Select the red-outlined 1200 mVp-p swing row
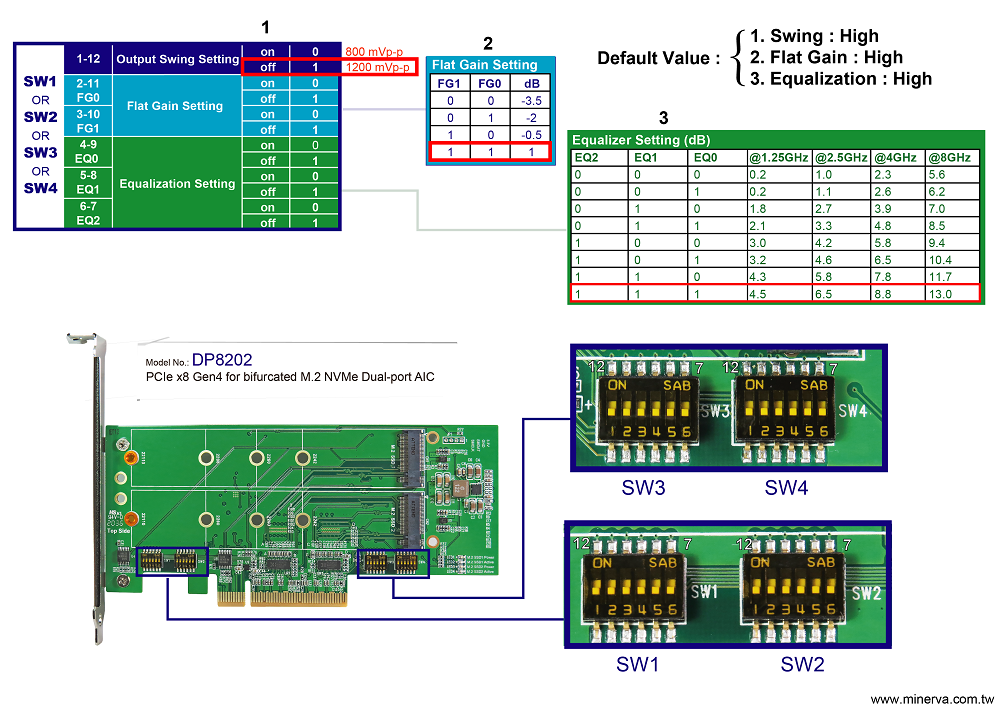The image size is (1000, 707). click(x=329, y=67)
